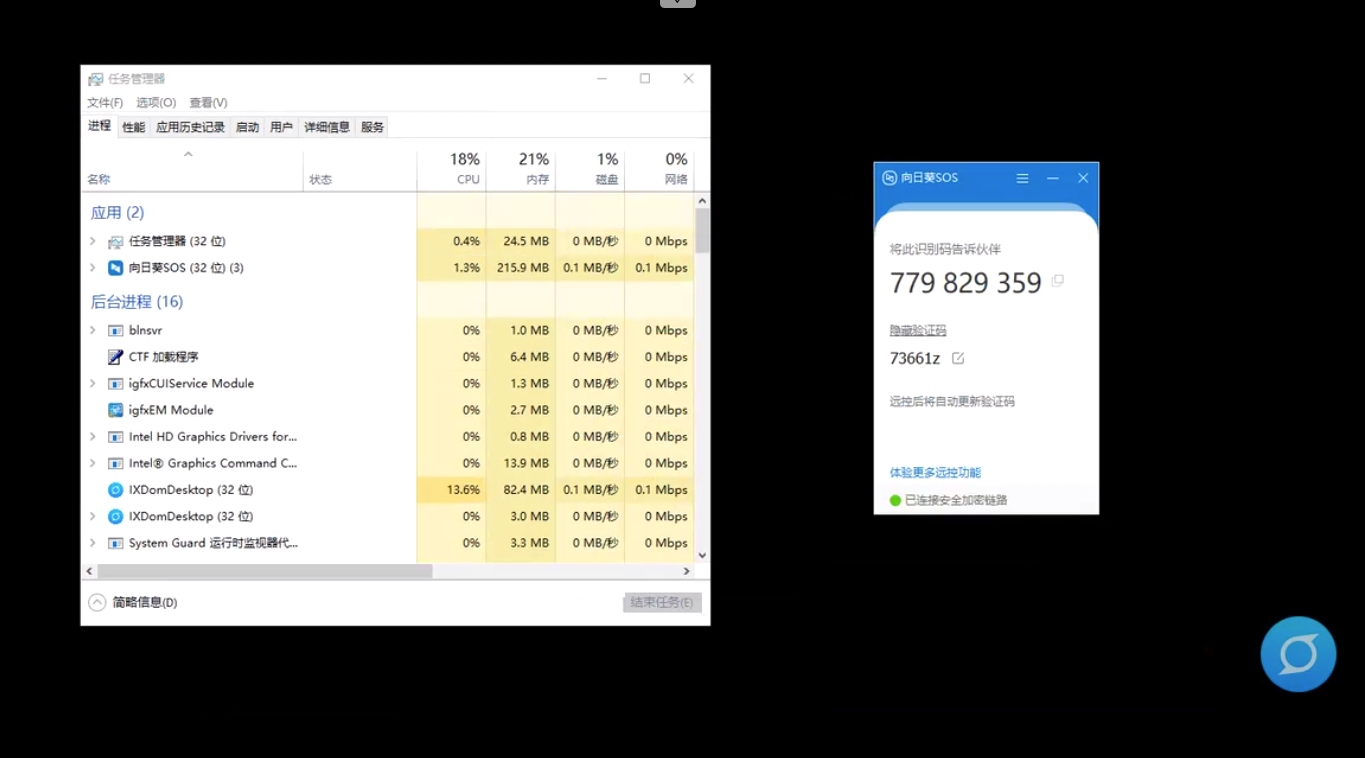Expand the 任务管理器 (32 位) row
The image size is (1365, 758).
(93, 241)
